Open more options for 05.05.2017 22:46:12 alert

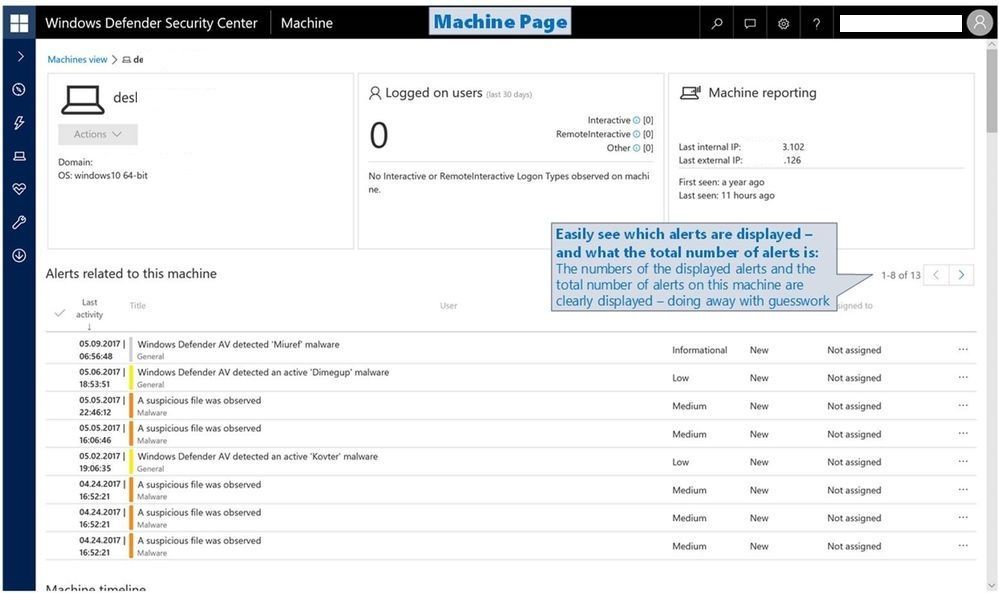[963, 405]
